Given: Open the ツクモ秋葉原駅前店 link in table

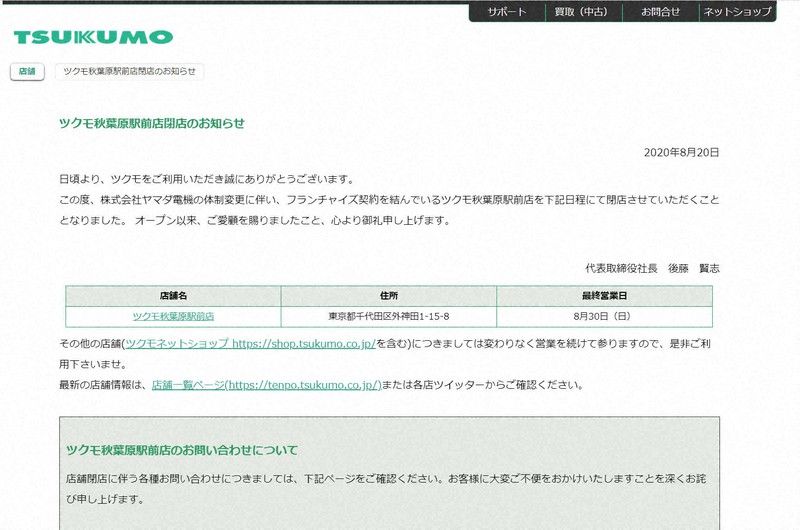Looking at the screenshot, I should pos(173,316).
